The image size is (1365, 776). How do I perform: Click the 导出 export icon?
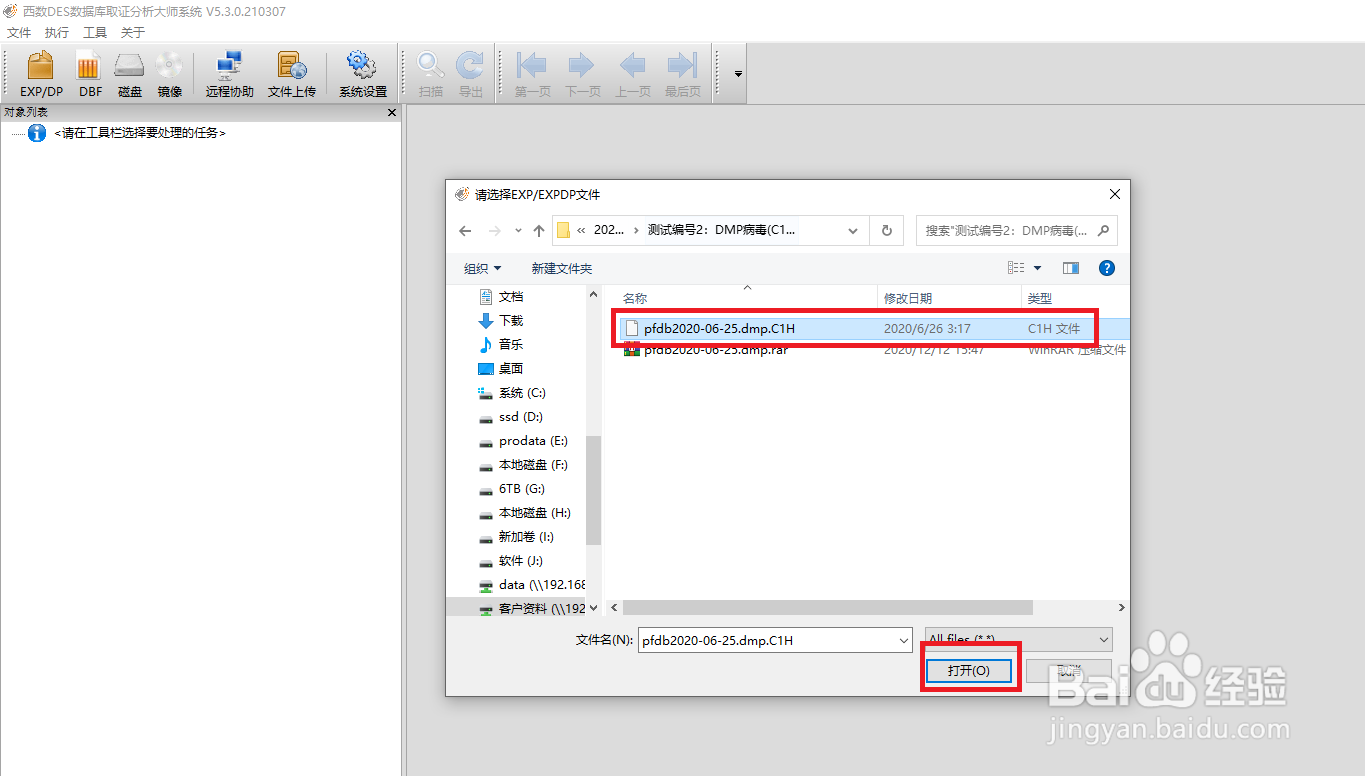point(470,75)
